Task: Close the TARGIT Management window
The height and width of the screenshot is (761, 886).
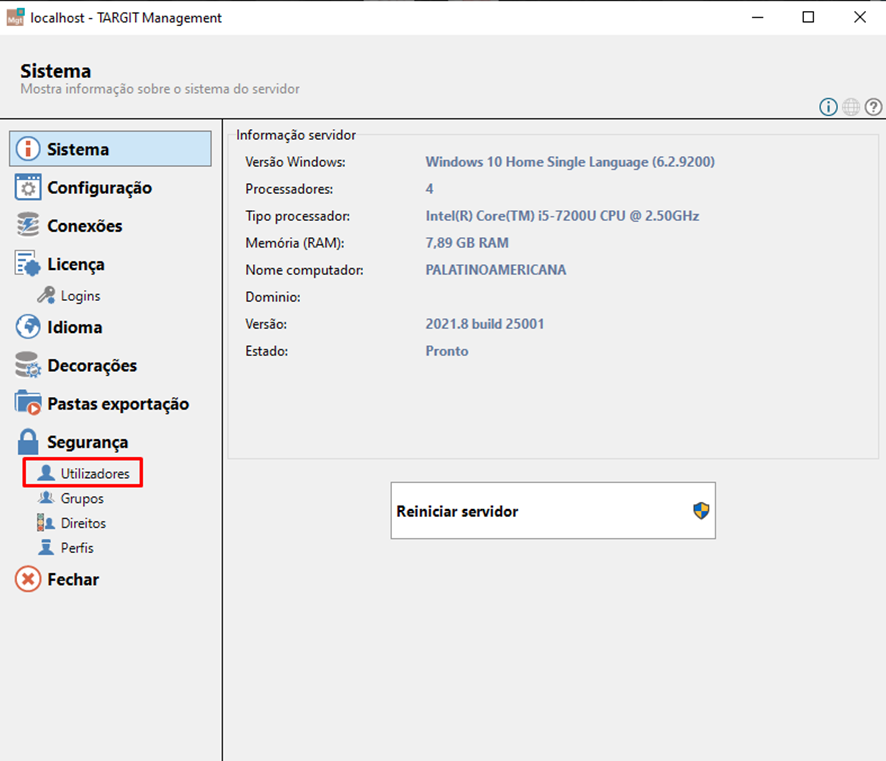Action: point(860,18)
